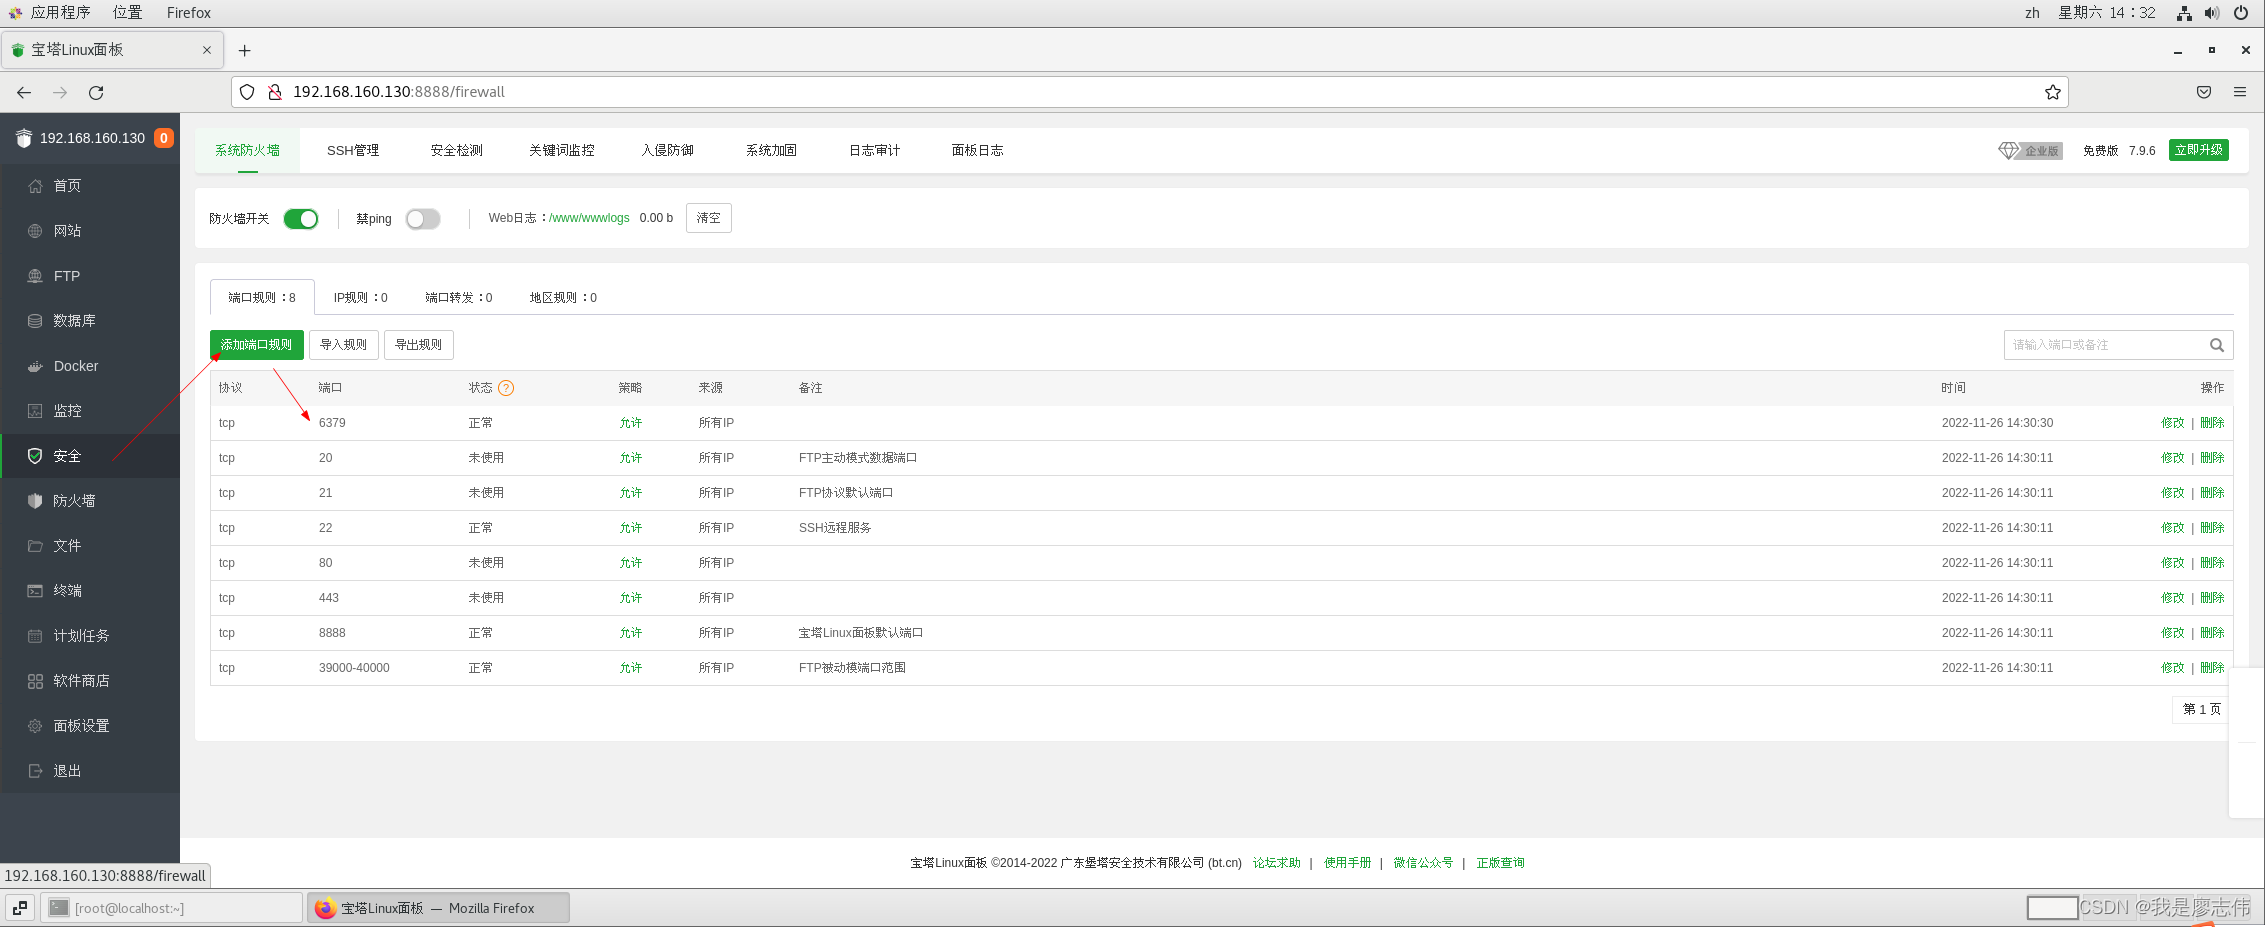Open the FTP icon in sidebar
This screenshot has height=927, width=2265.
point(35,276)
